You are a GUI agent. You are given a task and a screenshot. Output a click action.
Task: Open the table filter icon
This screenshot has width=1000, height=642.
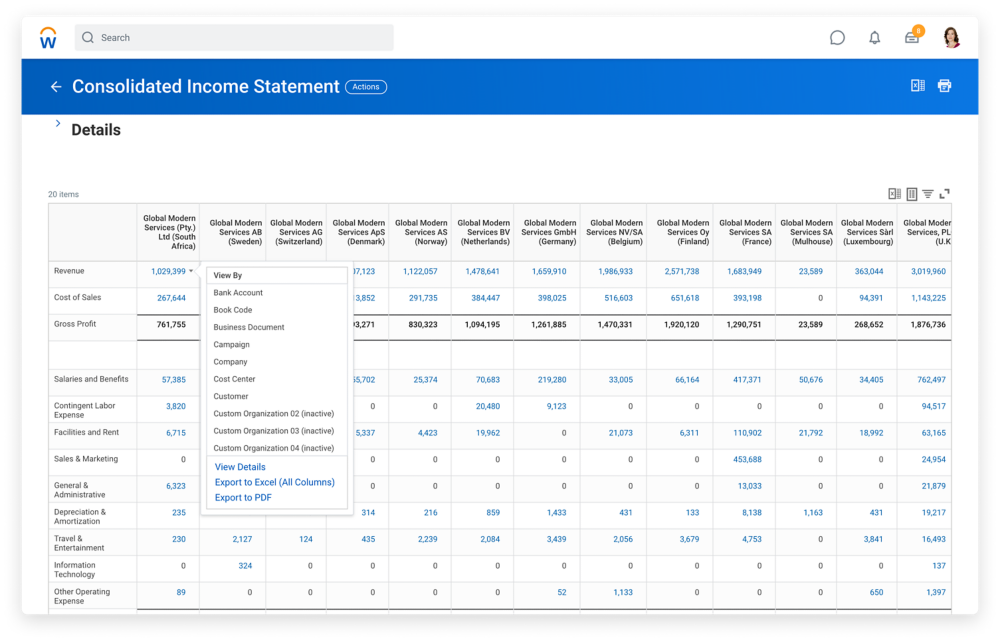pos(927,194)
